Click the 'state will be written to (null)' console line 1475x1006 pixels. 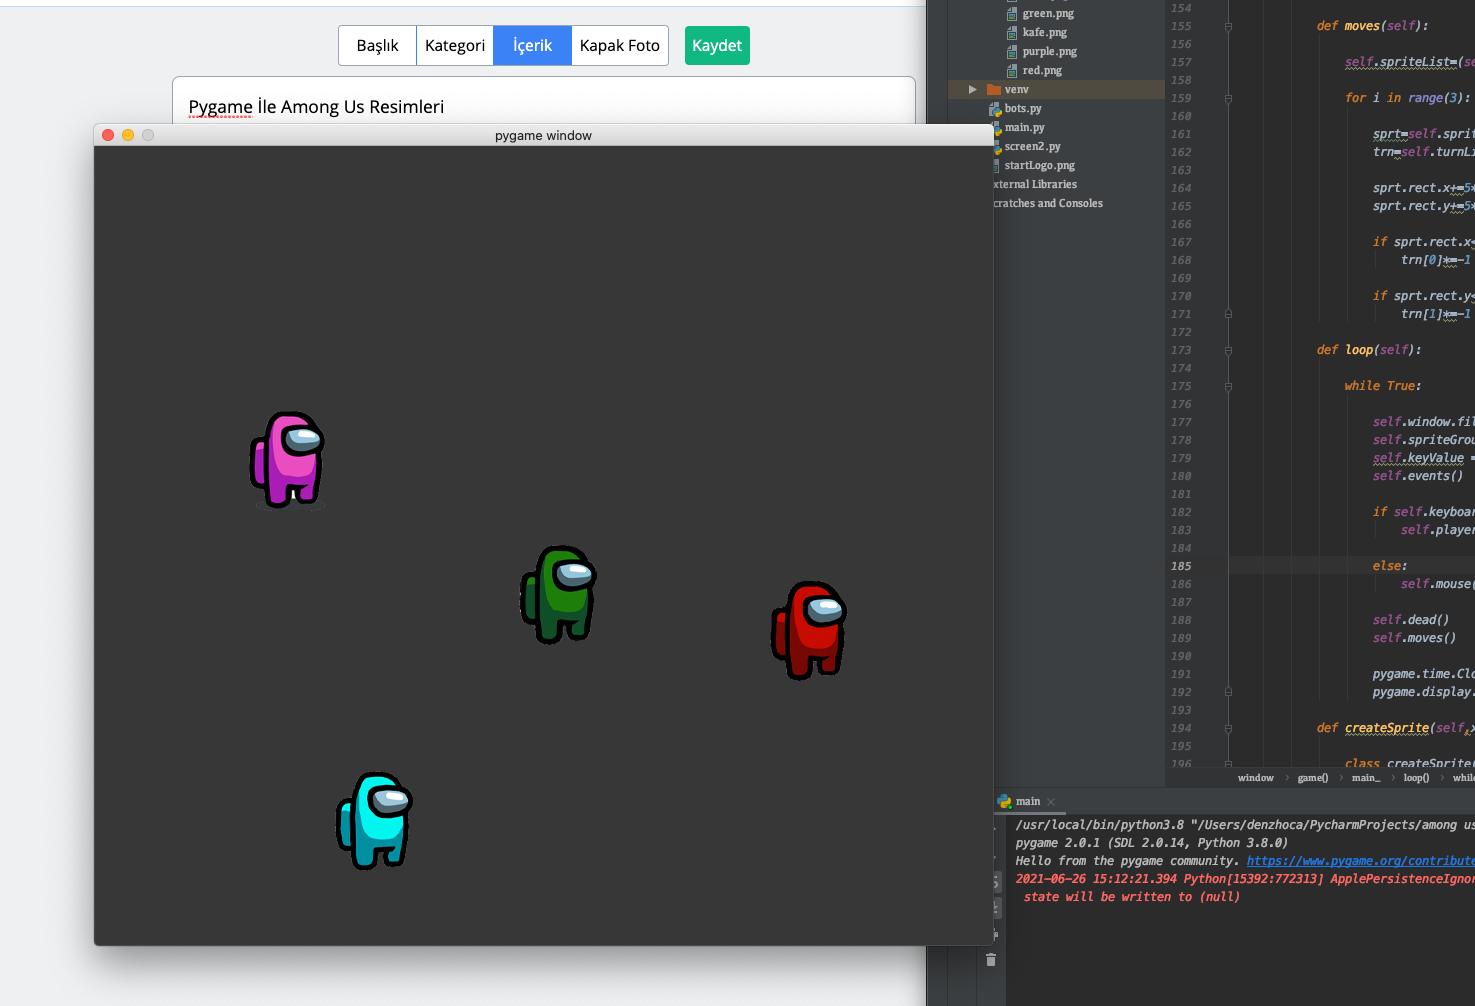tap(1132, 897)
